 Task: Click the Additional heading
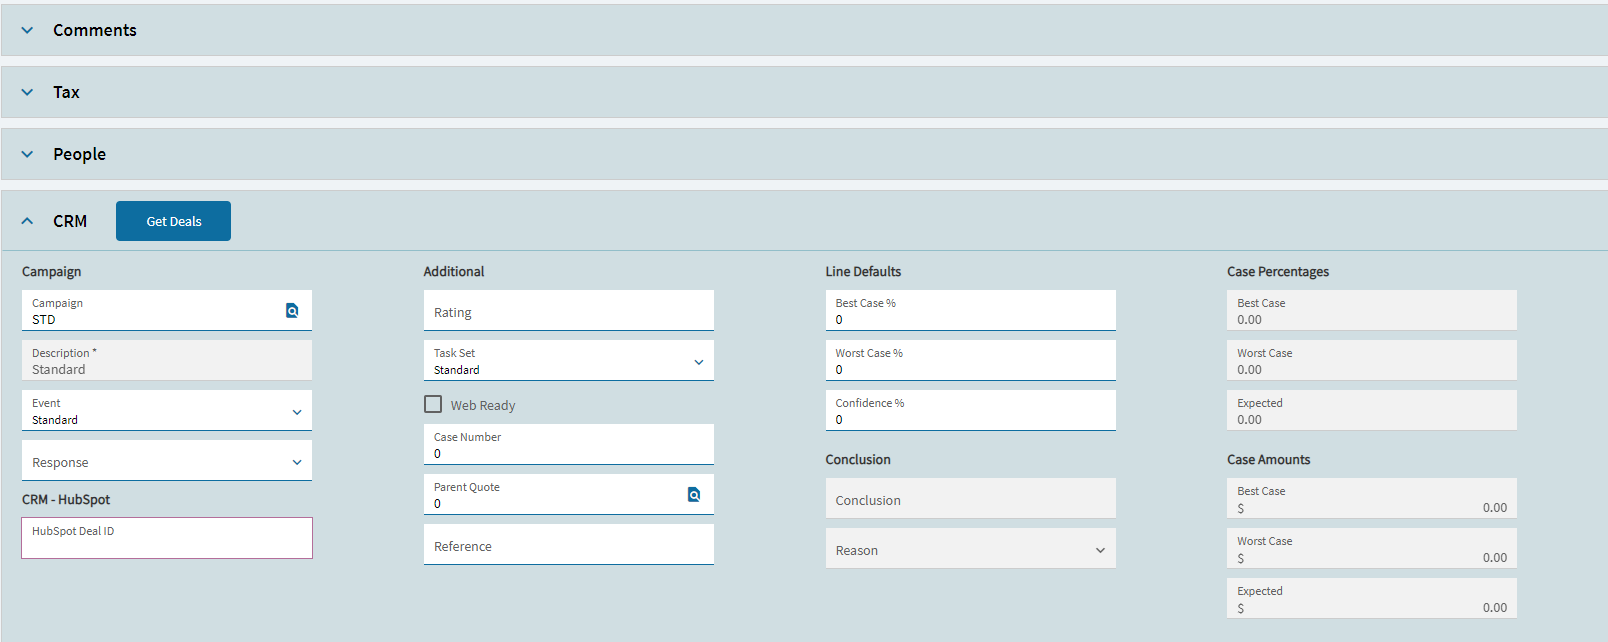tap(454, 271)
